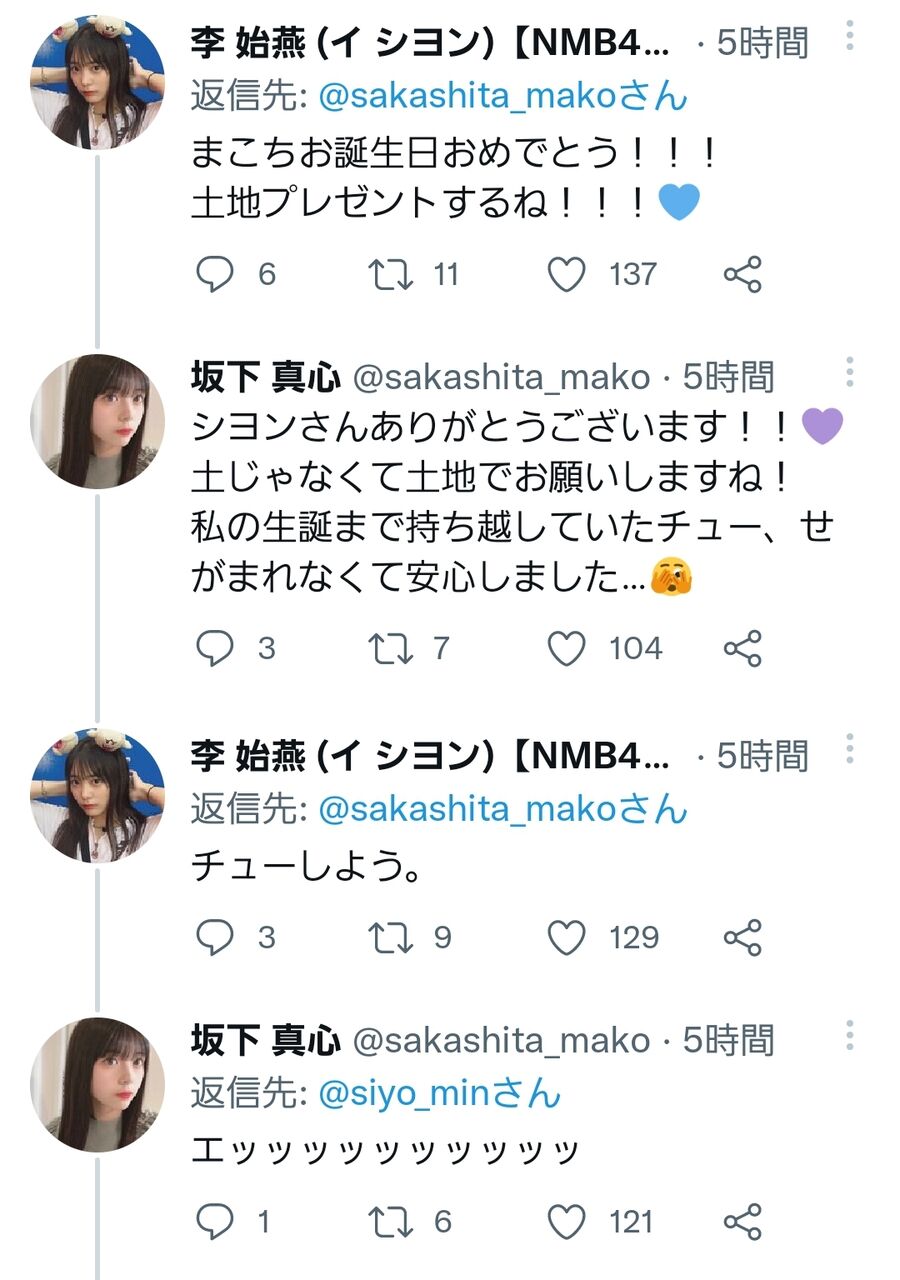The height and width of the screenshot is (1280, 900).
Task: Retweet the first tweet with 11 retweets
Action: (x=391, y=274)
